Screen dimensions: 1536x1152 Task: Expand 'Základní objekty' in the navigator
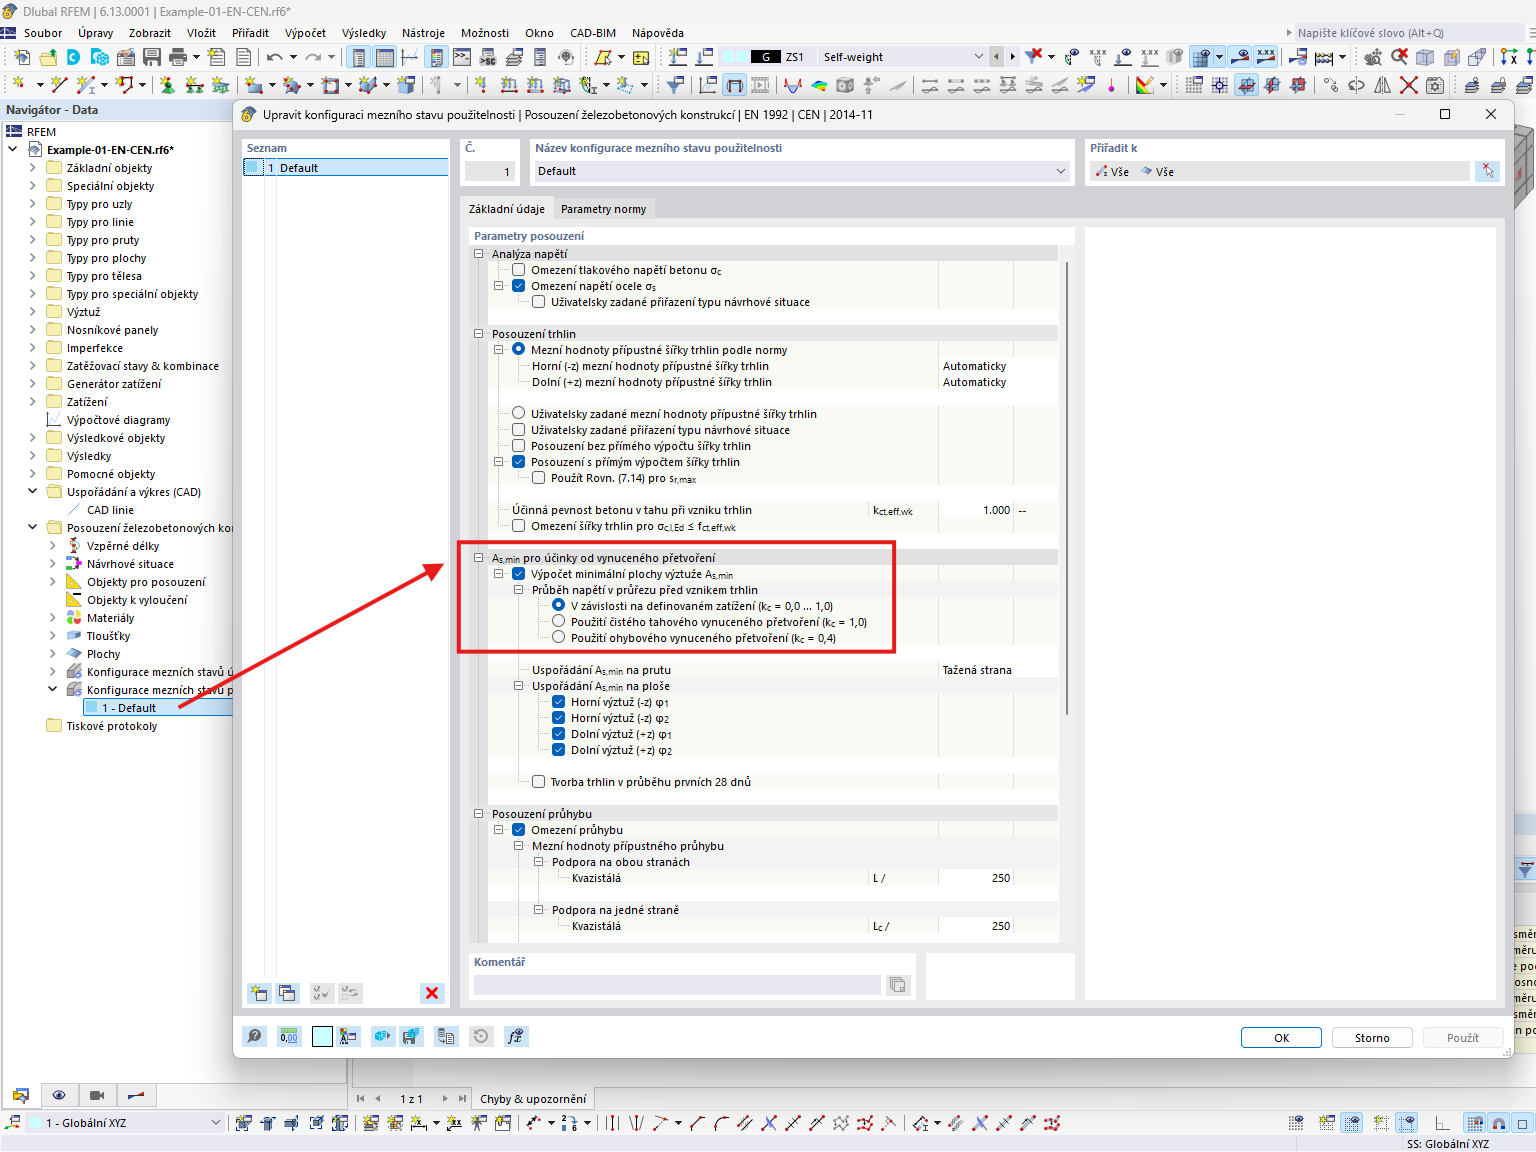pos(32,168)
